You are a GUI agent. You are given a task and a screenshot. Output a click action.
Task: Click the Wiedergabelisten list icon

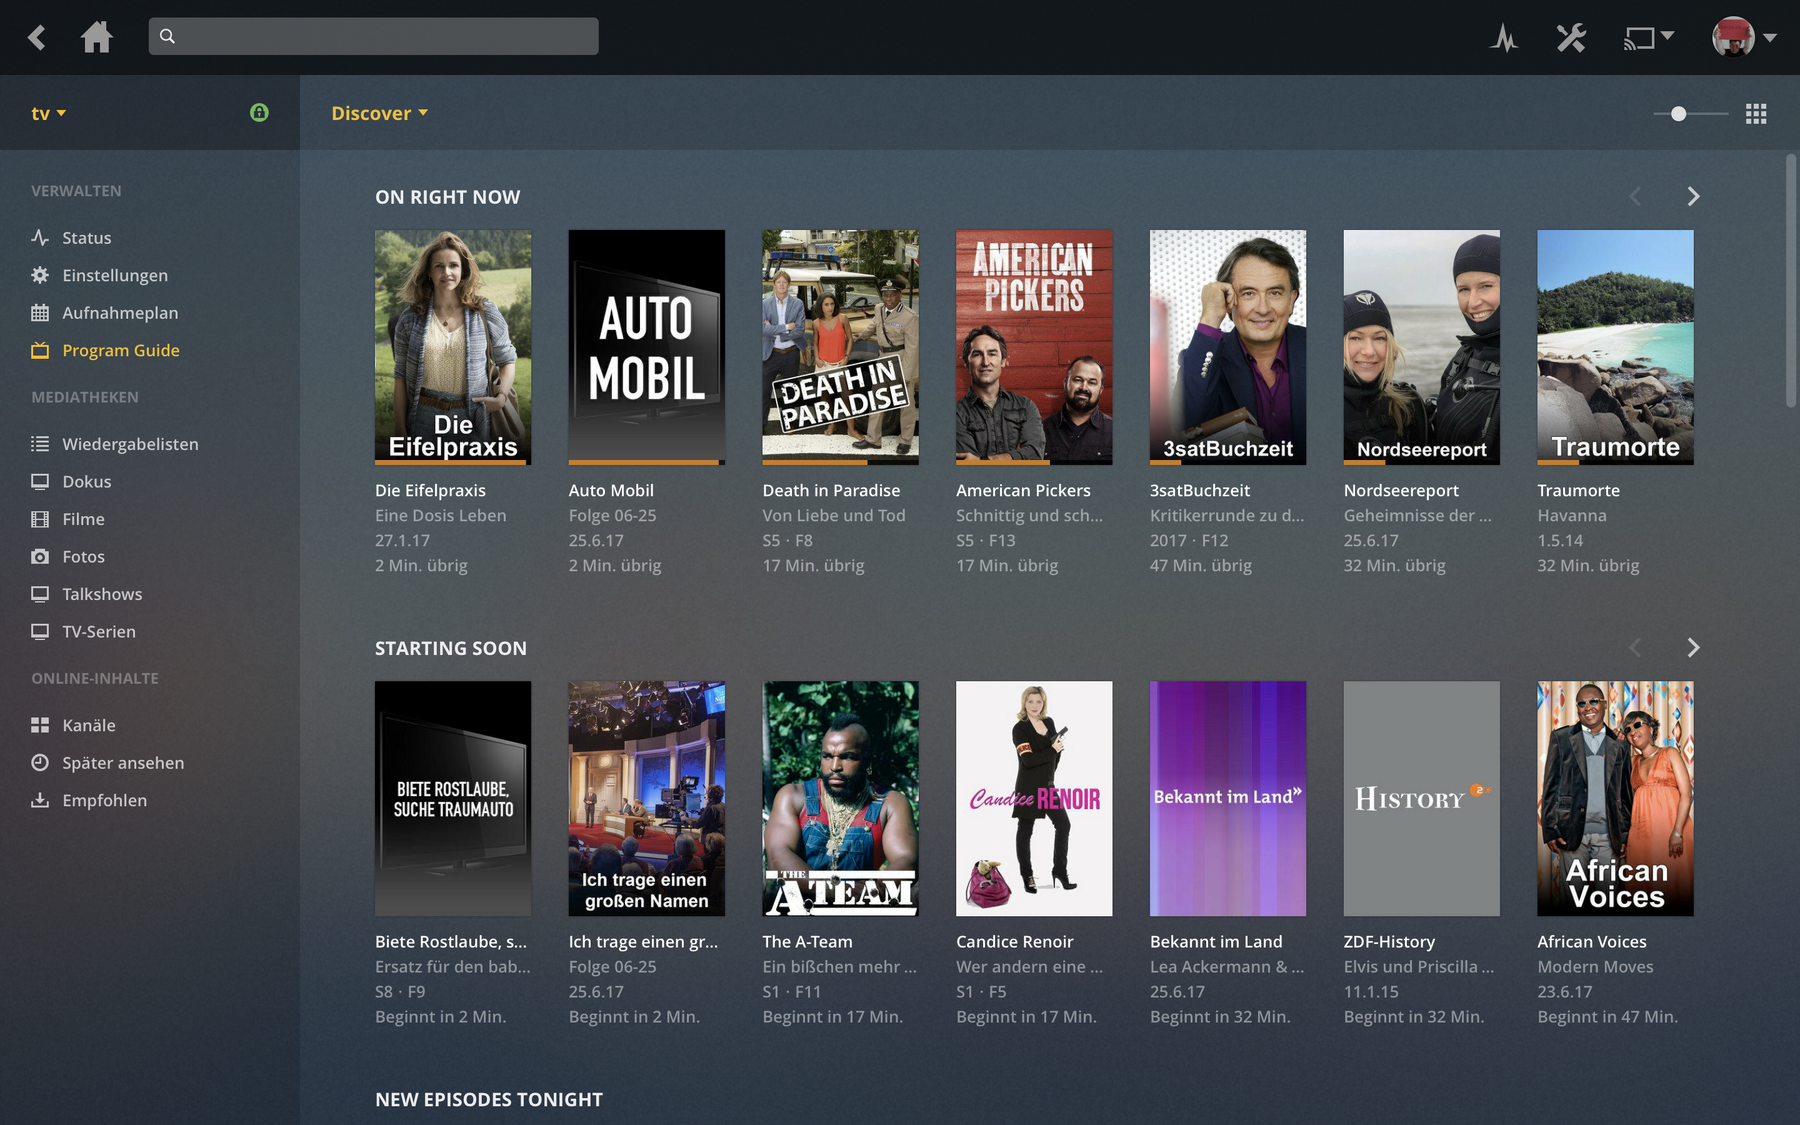(40, 444)
